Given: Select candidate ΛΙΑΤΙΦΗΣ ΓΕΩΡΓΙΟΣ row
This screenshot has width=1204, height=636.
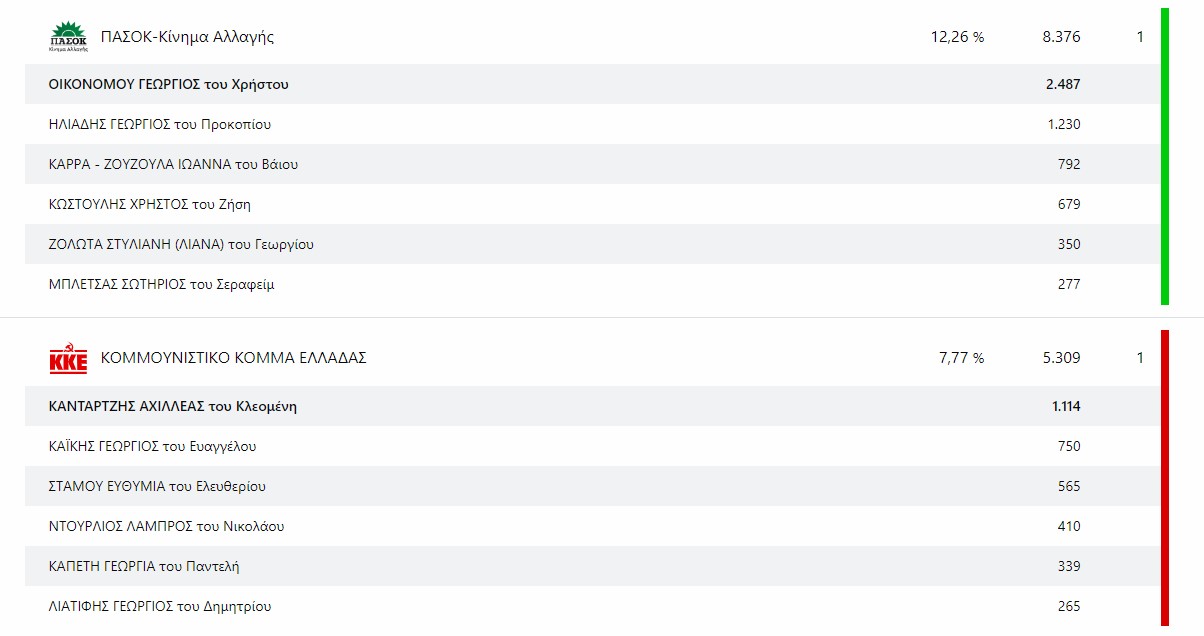Looking at the screenshot, I should tap(592, 606).
